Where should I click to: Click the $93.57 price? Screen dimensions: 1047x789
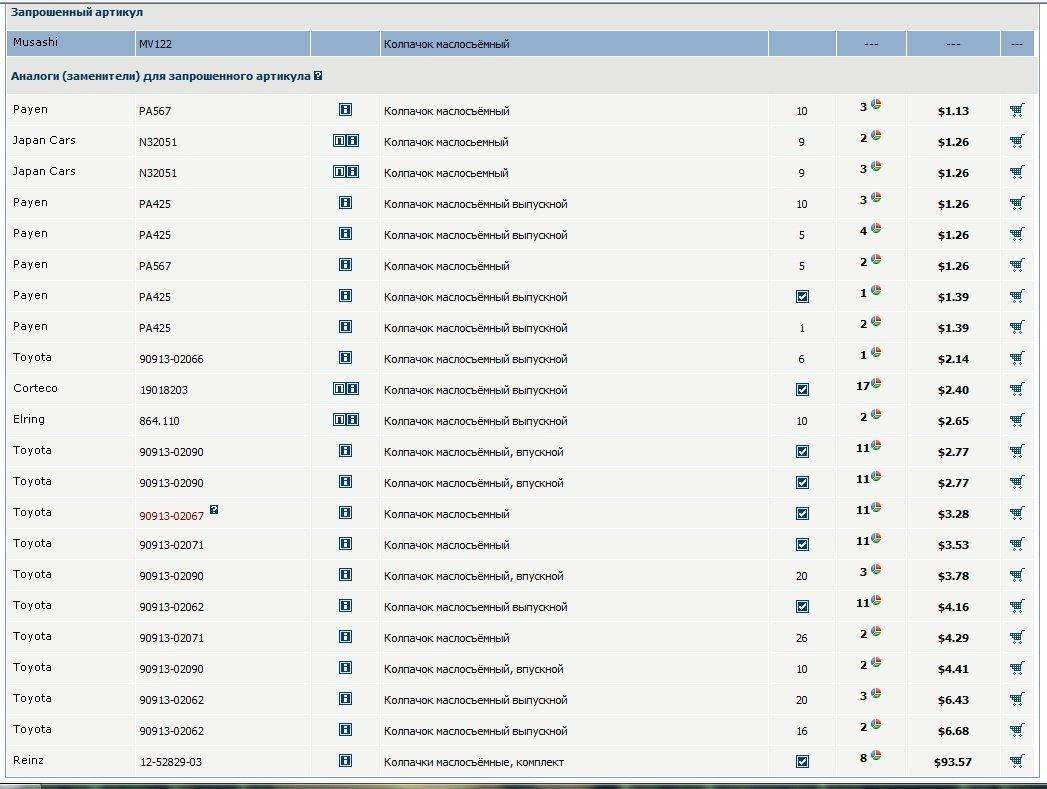coord(952,762)
